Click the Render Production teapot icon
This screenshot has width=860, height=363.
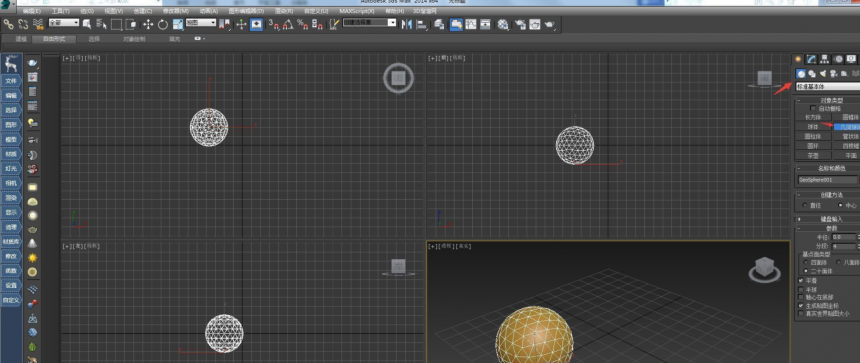pos(549,24)
